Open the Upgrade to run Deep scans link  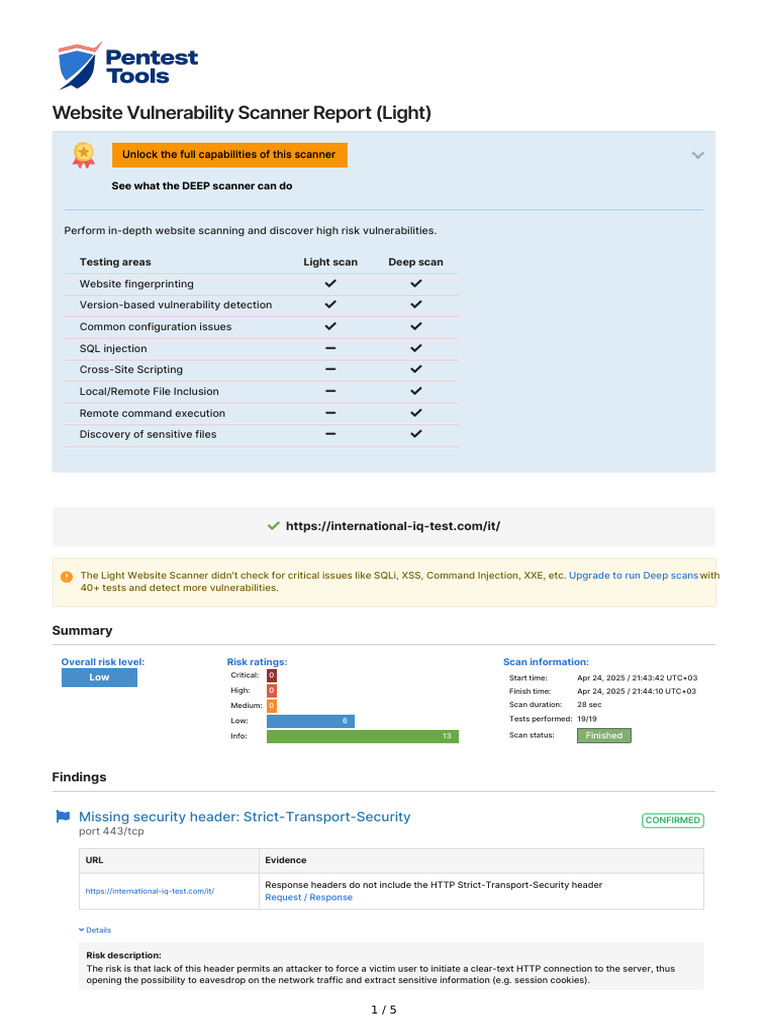tap(633, 576)
